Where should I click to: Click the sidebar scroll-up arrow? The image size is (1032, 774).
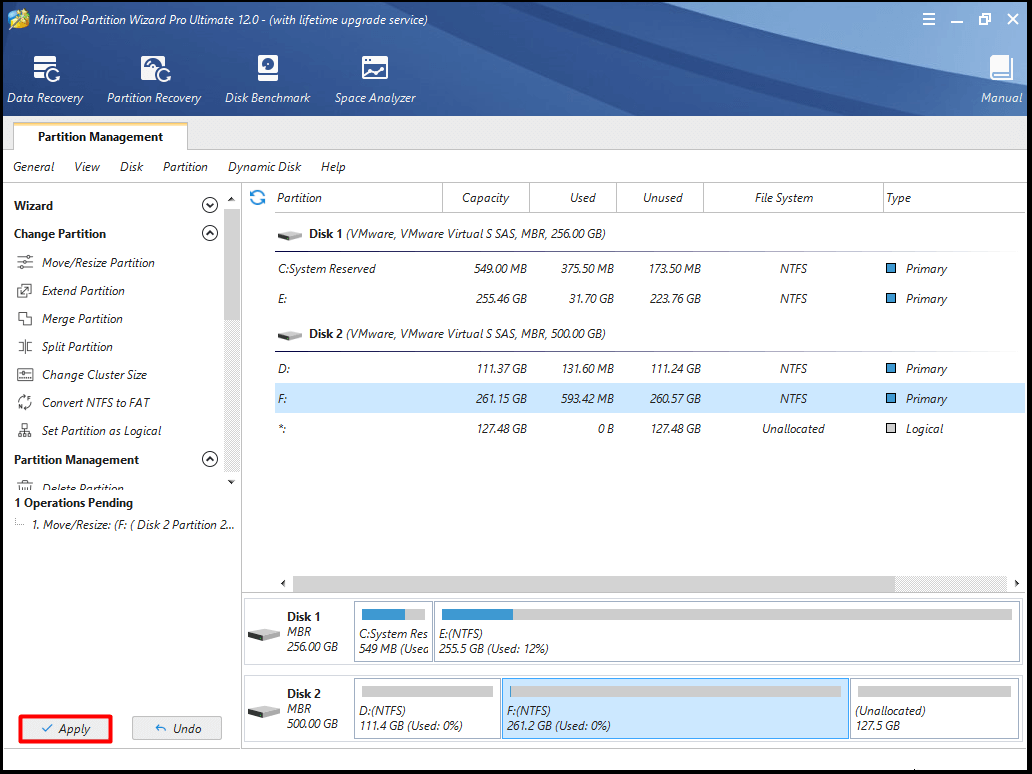(x=231, y=199)
